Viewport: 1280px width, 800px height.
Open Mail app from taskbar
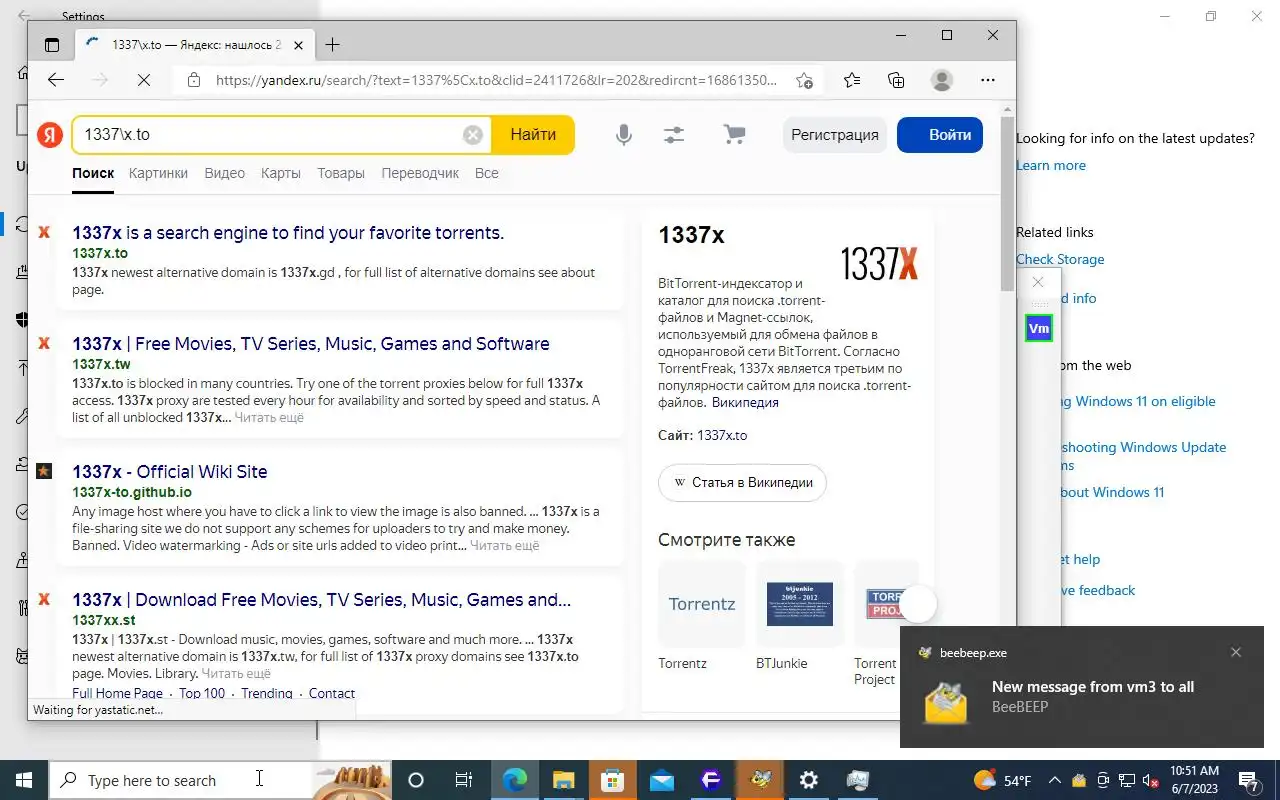pyautogui.click(x=661, y=780)
